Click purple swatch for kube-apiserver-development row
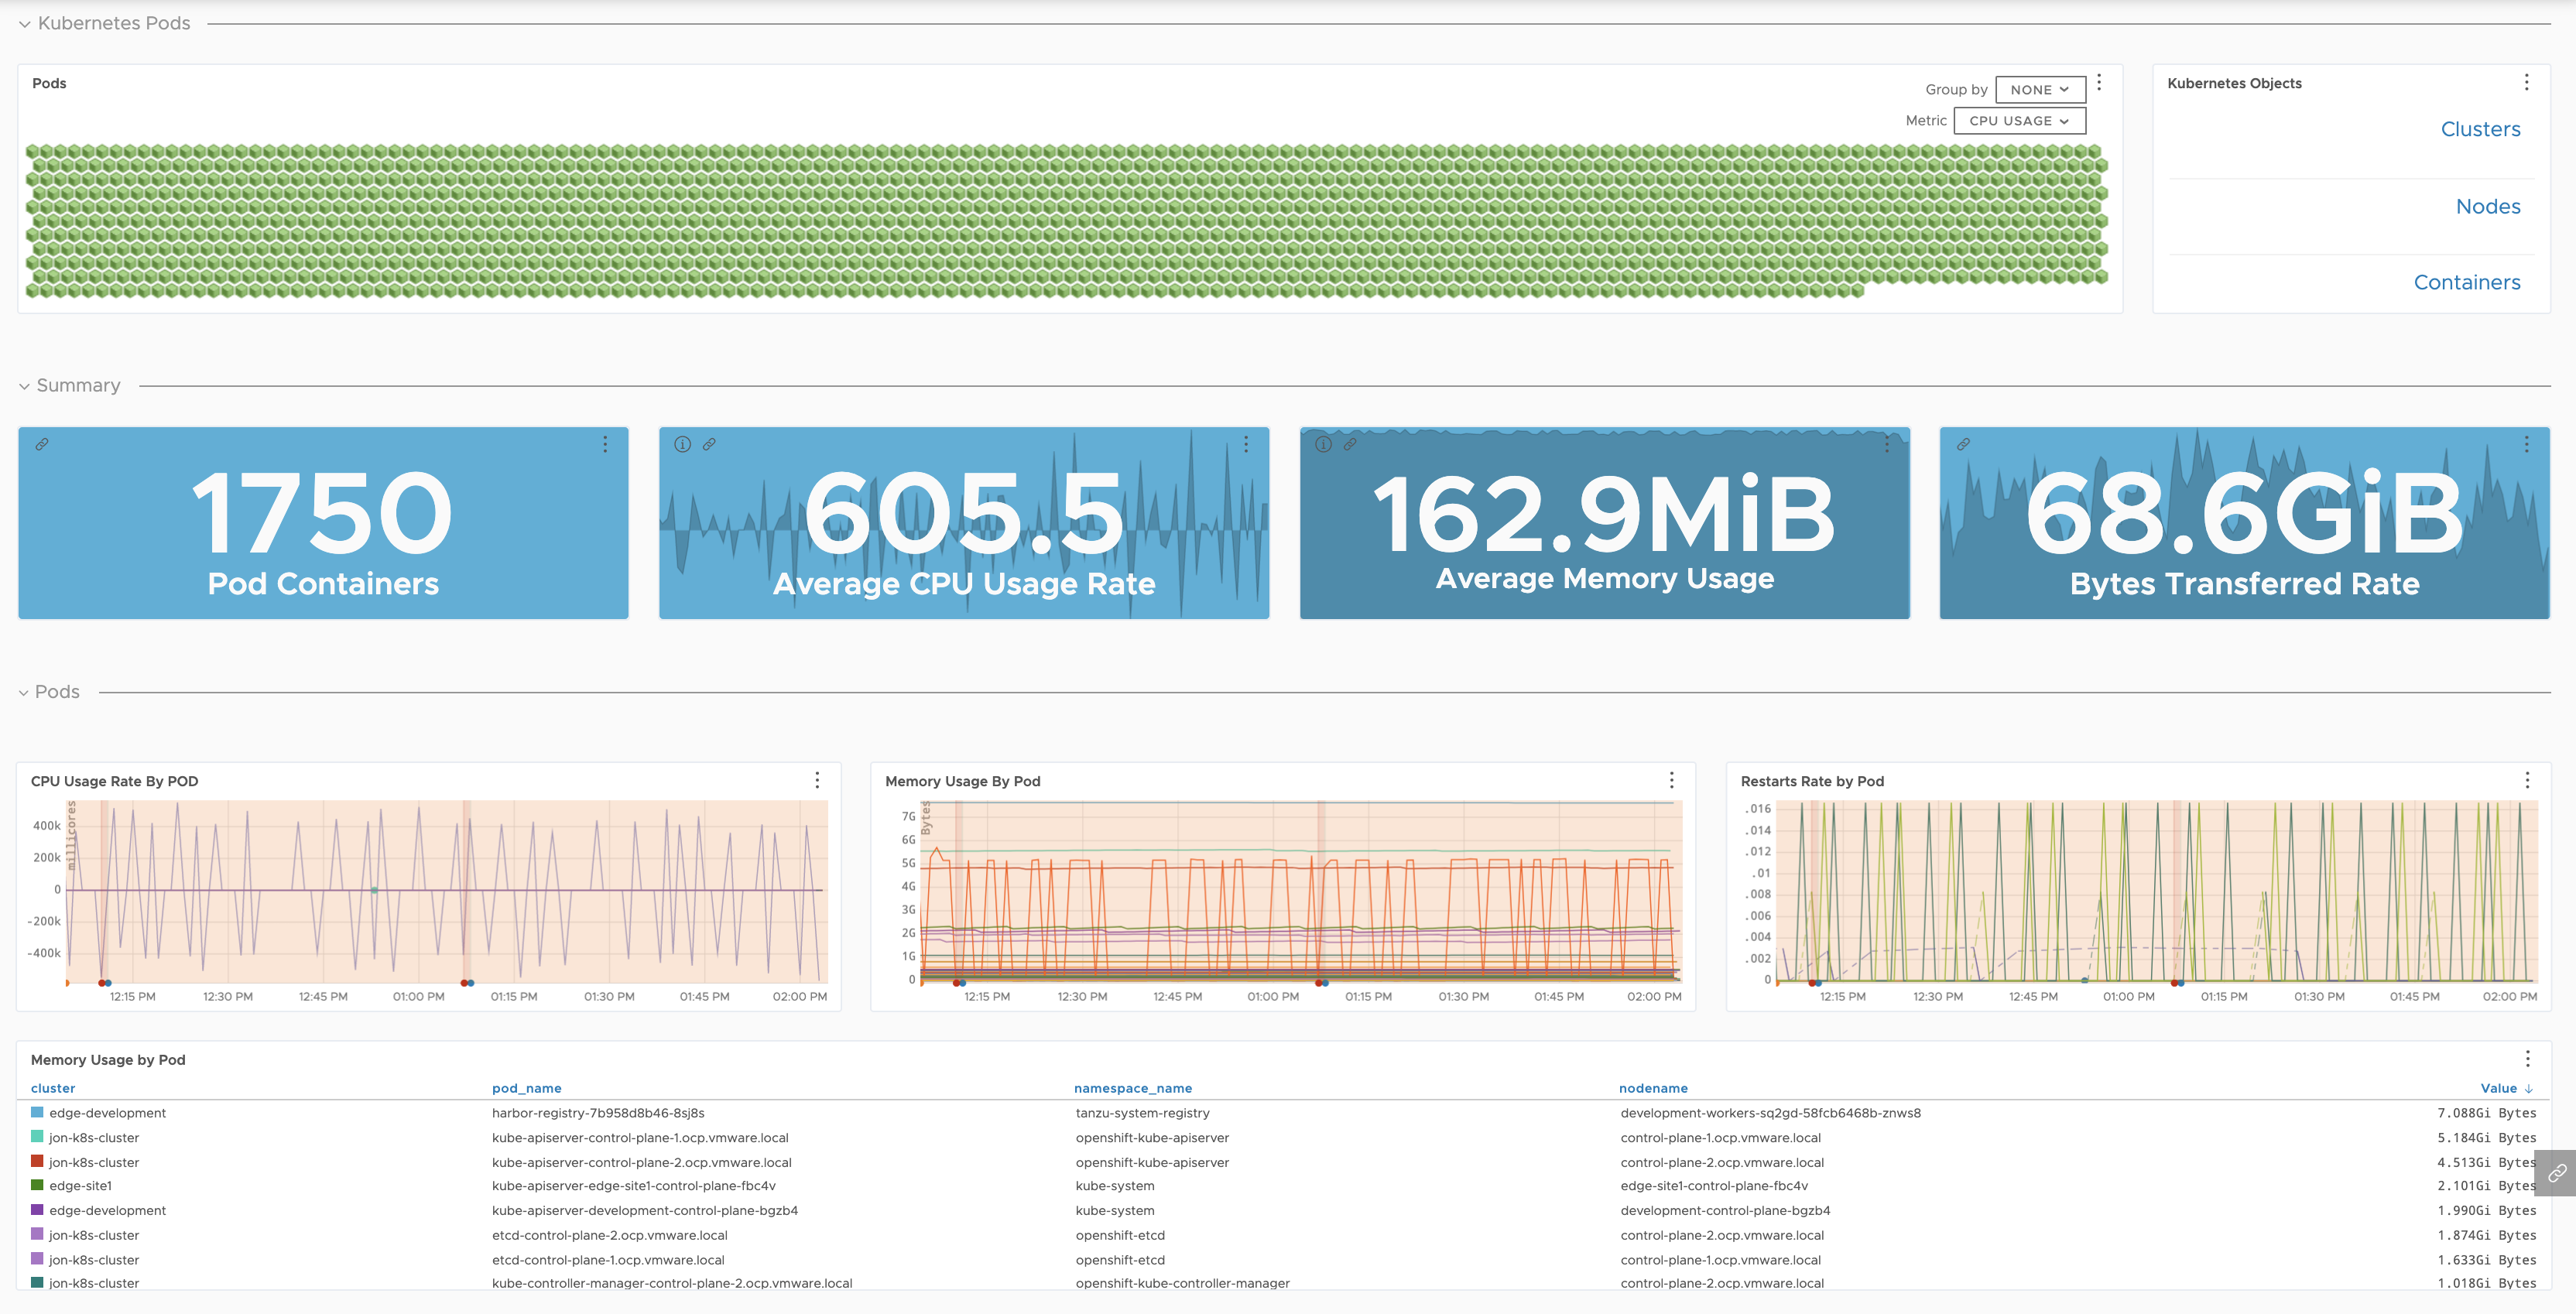Image resolution: width=2576 pixels, height=1314 pixels. tap(37, 1210)
